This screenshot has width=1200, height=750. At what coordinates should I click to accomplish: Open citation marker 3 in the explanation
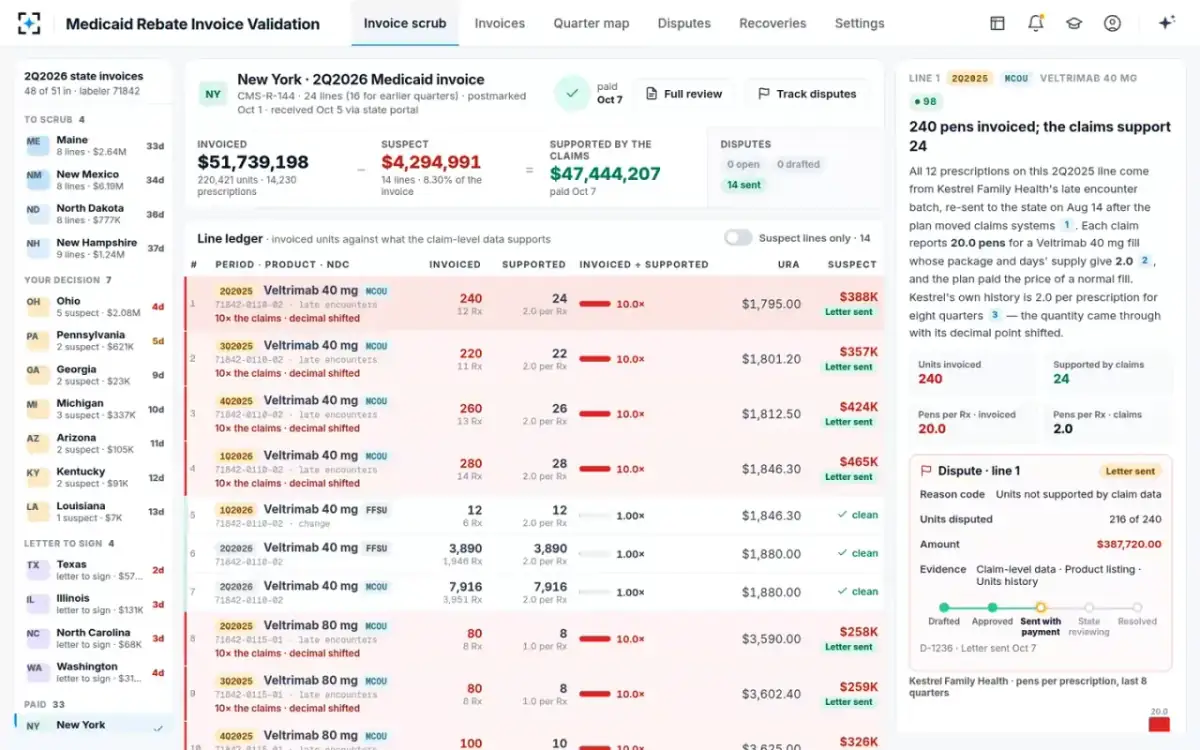point(995,315)
